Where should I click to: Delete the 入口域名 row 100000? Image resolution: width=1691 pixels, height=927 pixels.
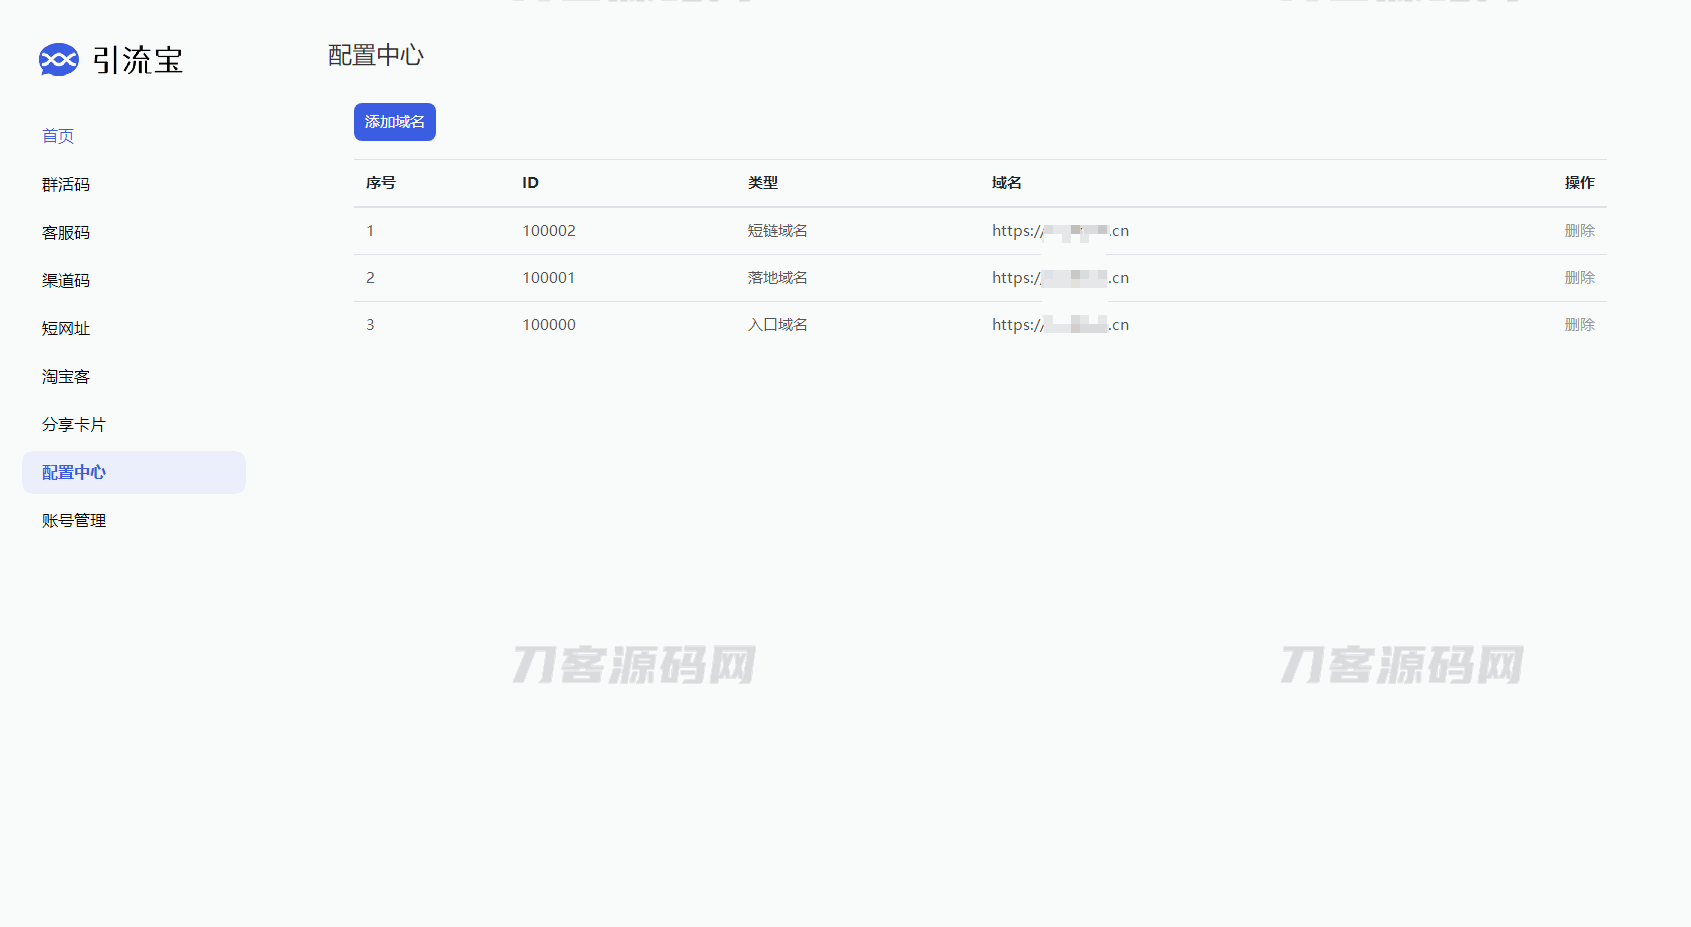(1579, 325)
